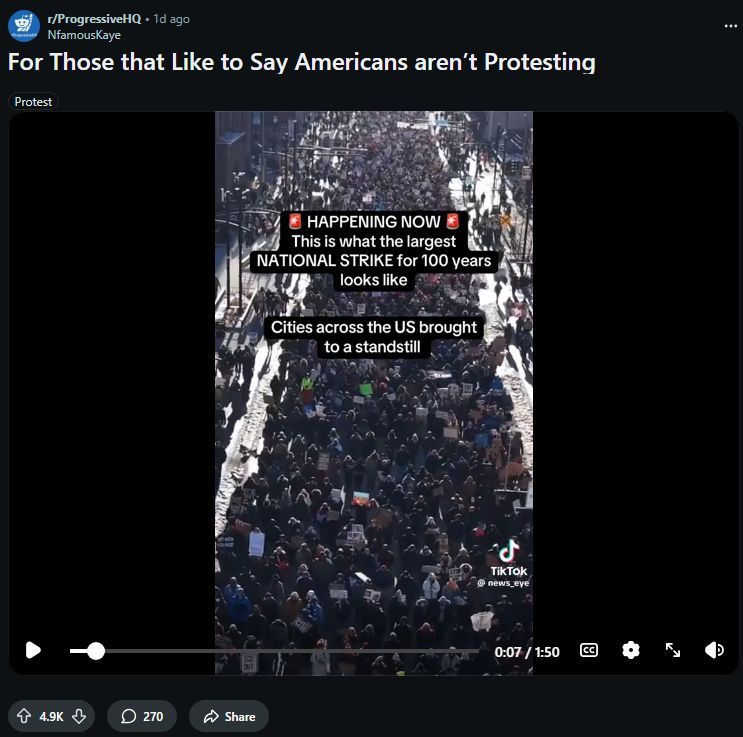The width and height of the screenshot is (743, 737).
Task: Play the protest video
Action: (33, 650)
